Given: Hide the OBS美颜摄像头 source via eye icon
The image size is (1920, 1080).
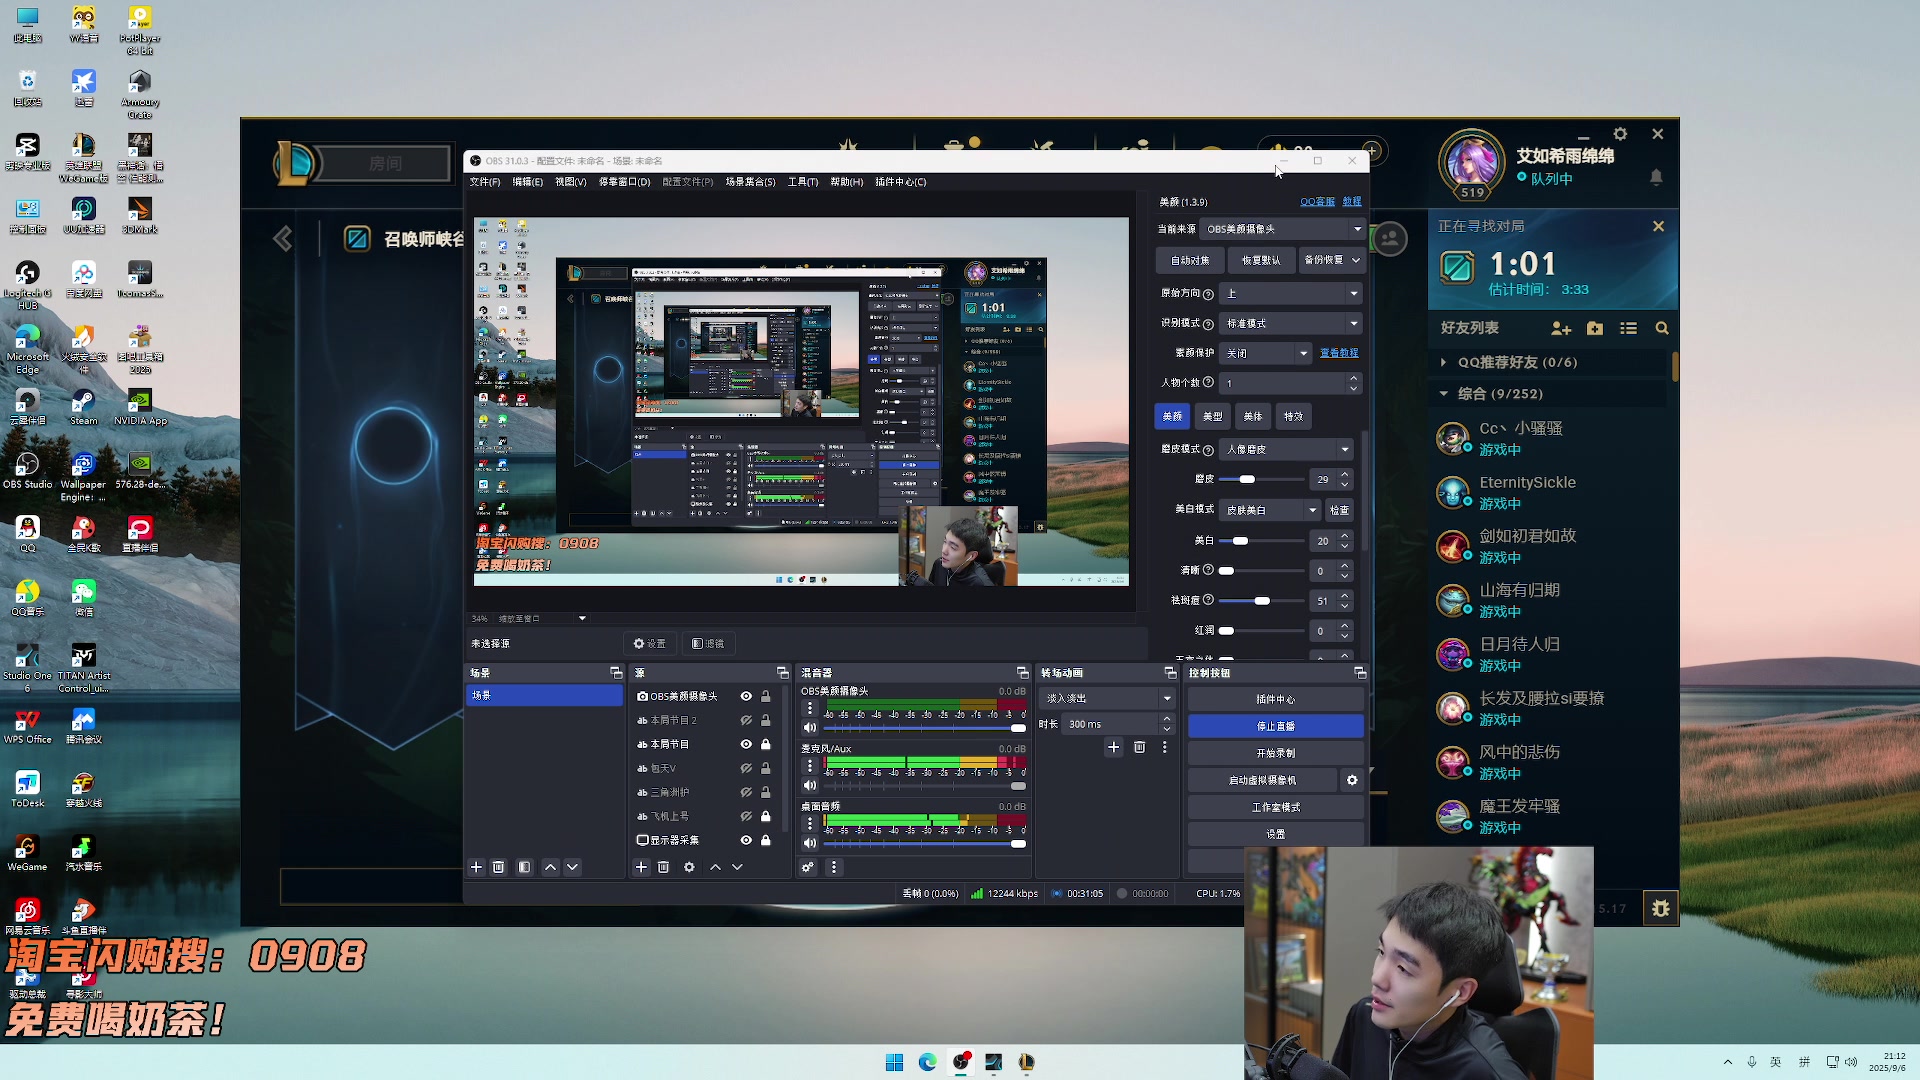Looking at the screenshot, I should click(746, 696).
